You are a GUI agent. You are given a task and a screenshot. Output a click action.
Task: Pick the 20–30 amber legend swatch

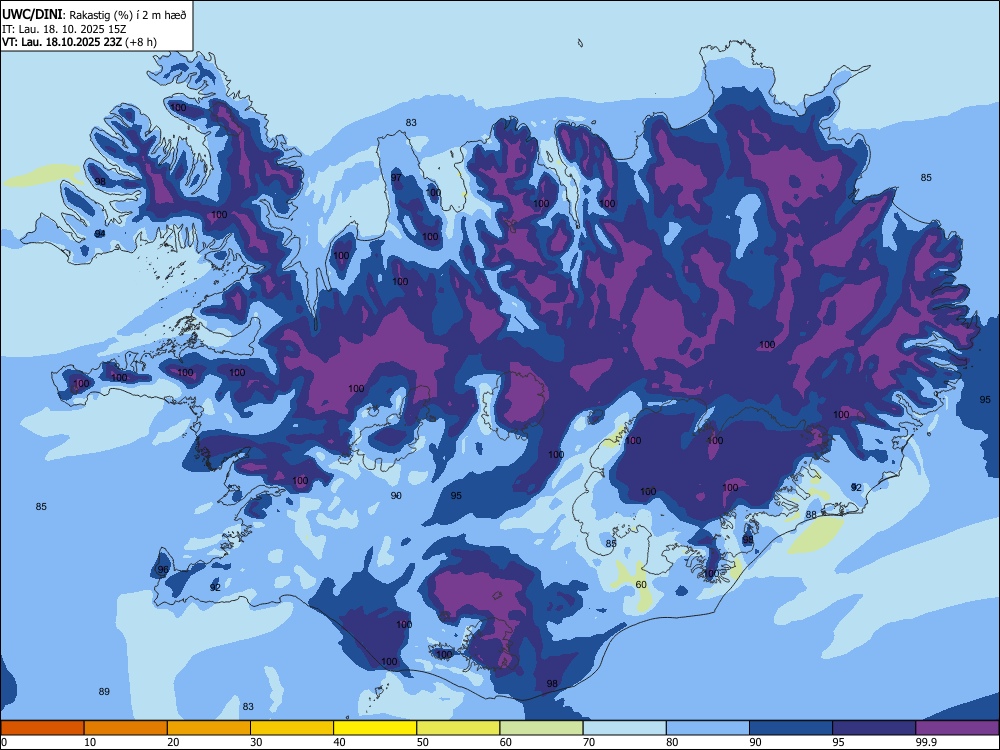(209, 728)
